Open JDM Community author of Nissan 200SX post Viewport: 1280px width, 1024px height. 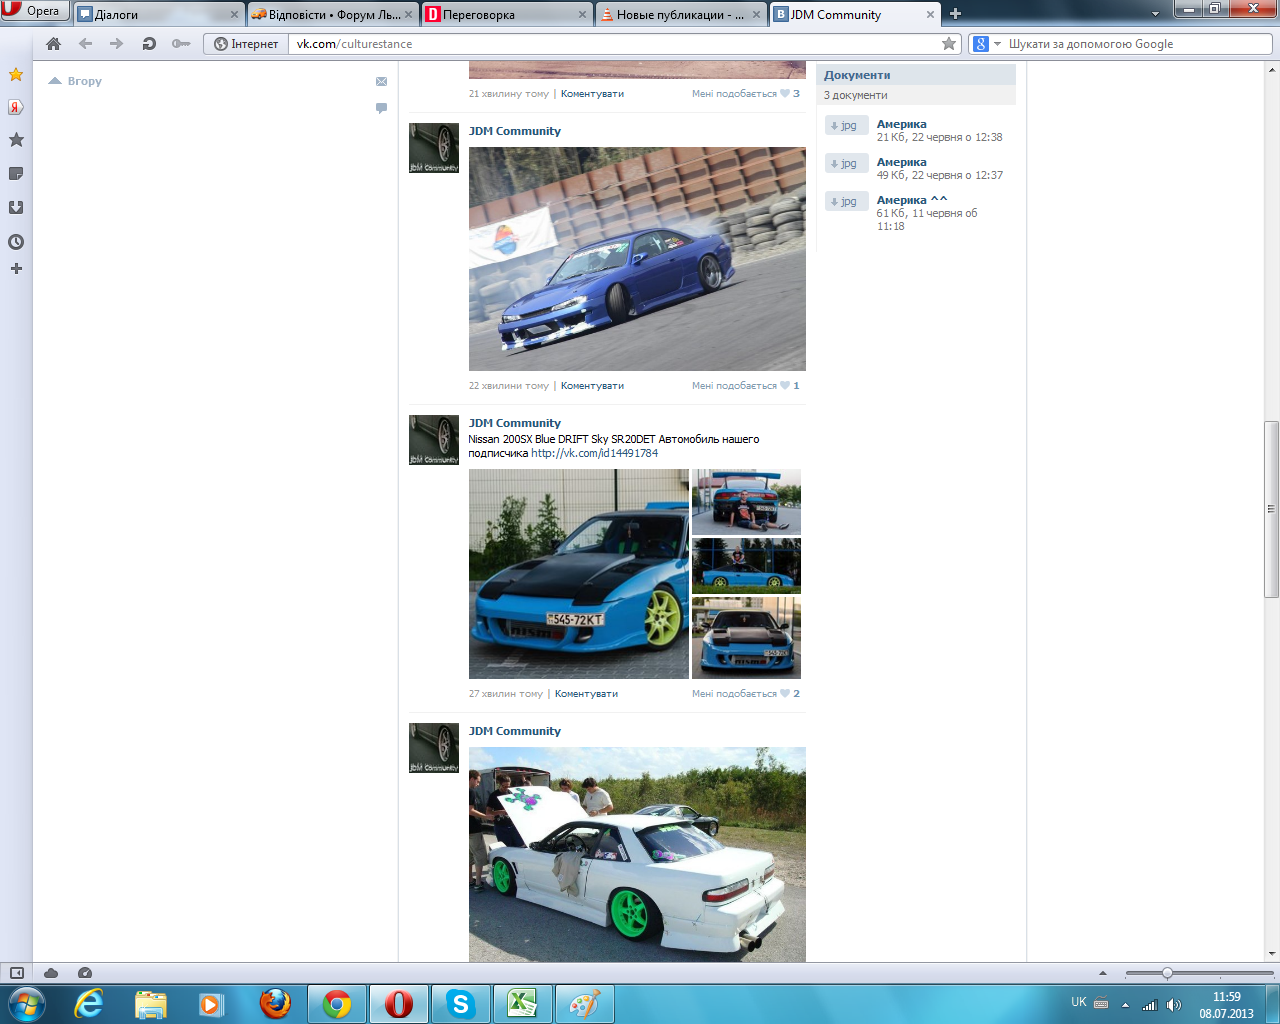coord(515,423)
